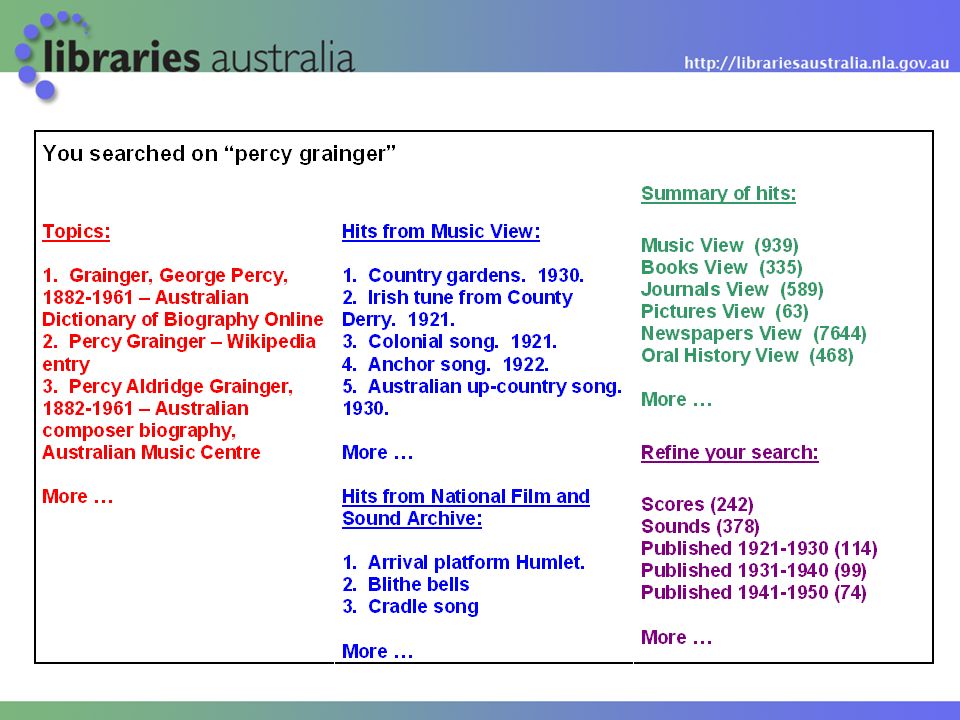960x720 pixels.
Task: Open Percy Aldridge Grainger composer biography
Action: pyautogui.click(x=167, y=419)
